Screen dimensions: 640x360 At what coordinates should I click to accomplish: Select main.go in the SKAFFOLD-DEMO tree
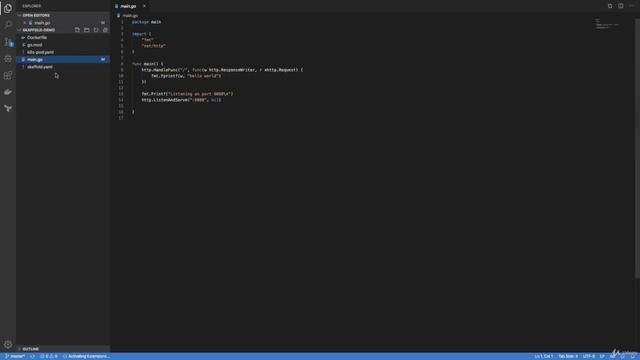[x=63, y=60]
